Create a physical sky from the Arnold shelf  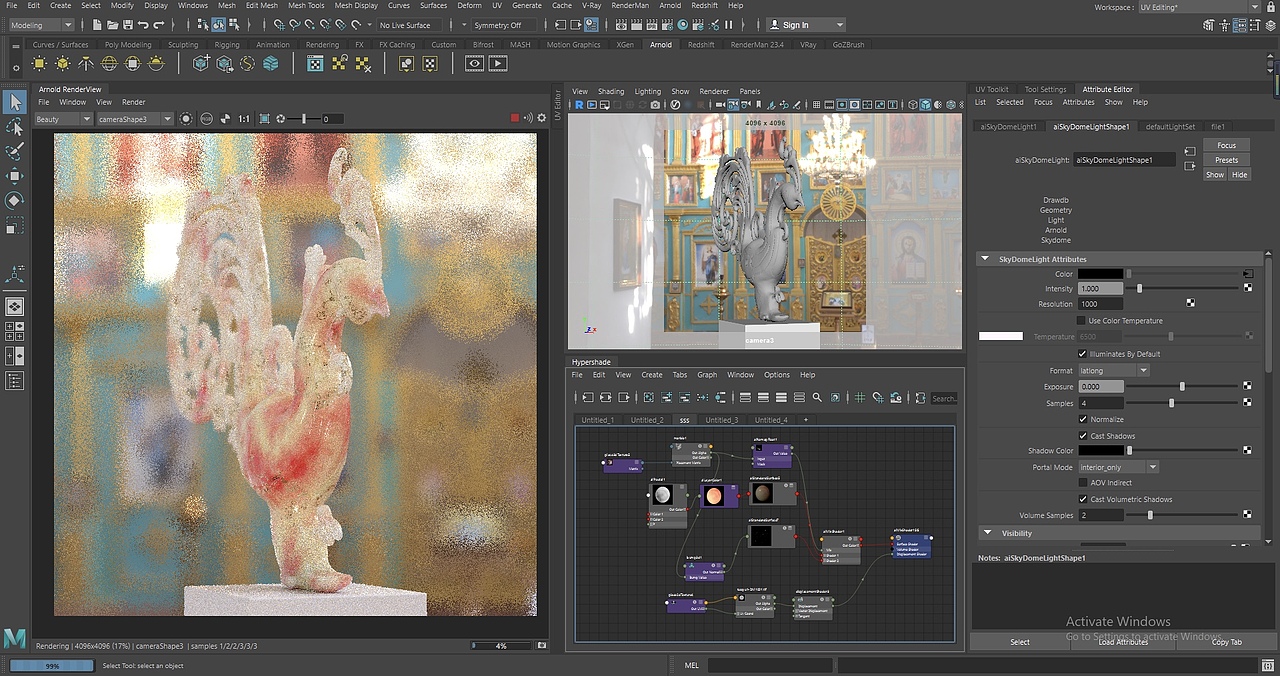[x=157, y=63]
